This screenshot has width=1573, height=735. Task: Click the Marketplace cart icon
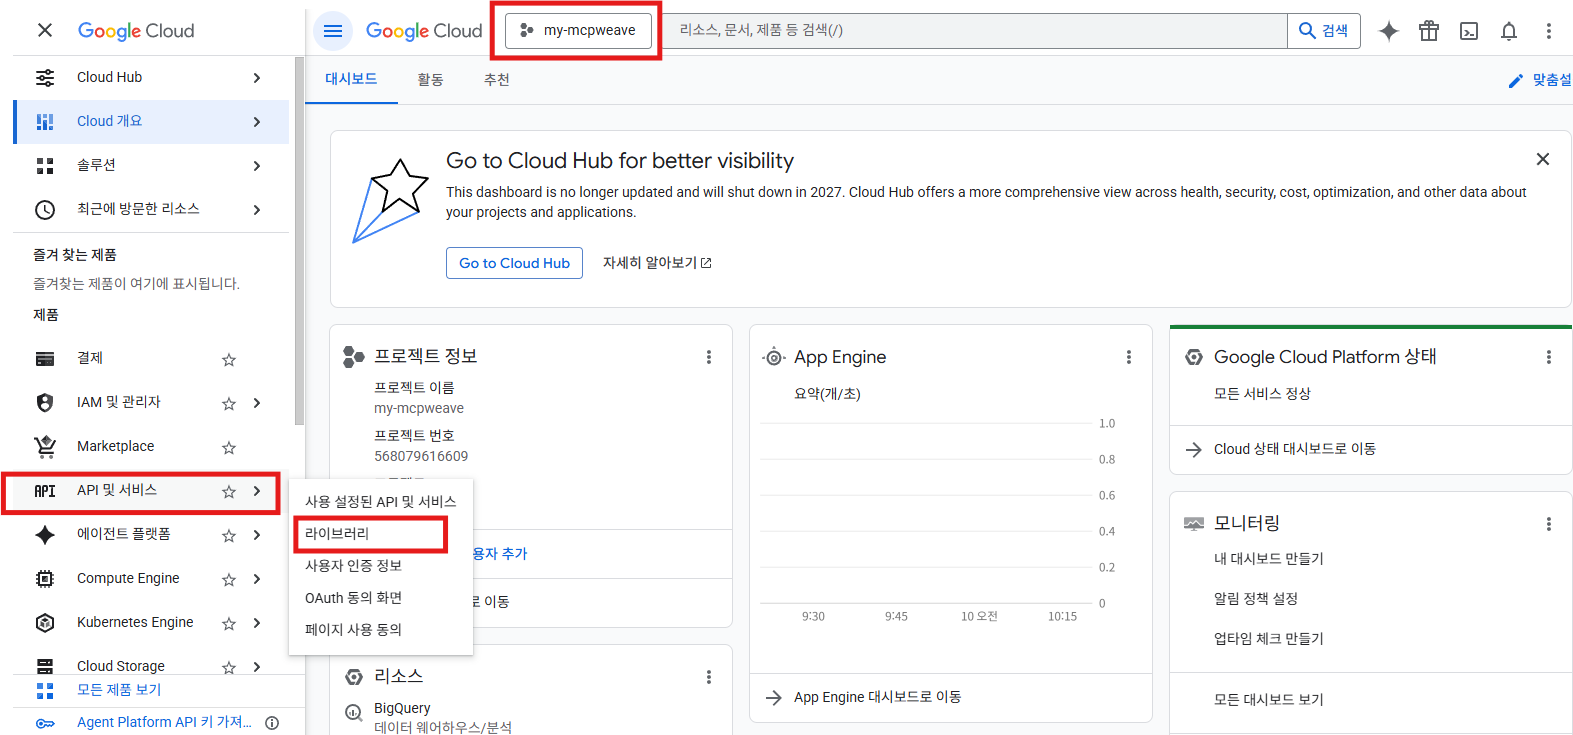point(45,446)
